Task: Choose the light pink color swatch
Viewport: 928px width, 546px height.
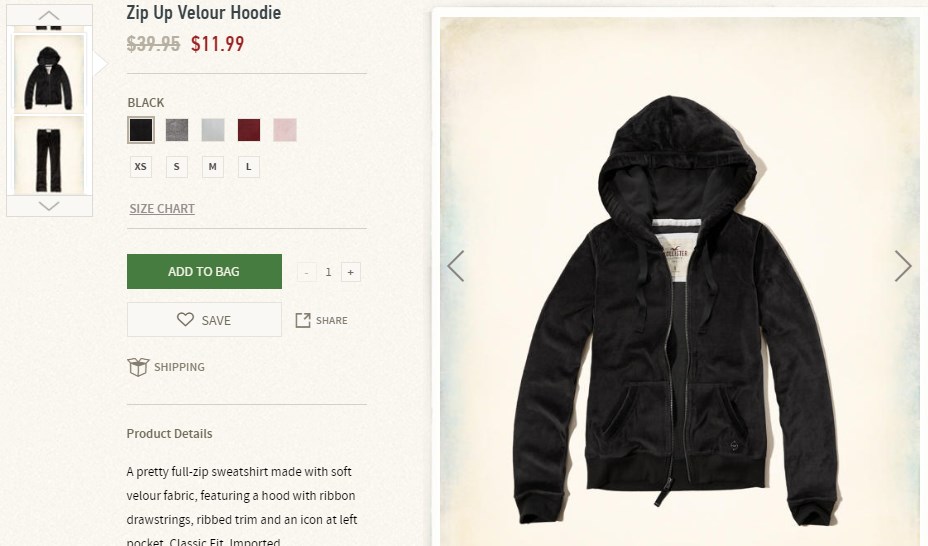Action: [x=285, y=130]
